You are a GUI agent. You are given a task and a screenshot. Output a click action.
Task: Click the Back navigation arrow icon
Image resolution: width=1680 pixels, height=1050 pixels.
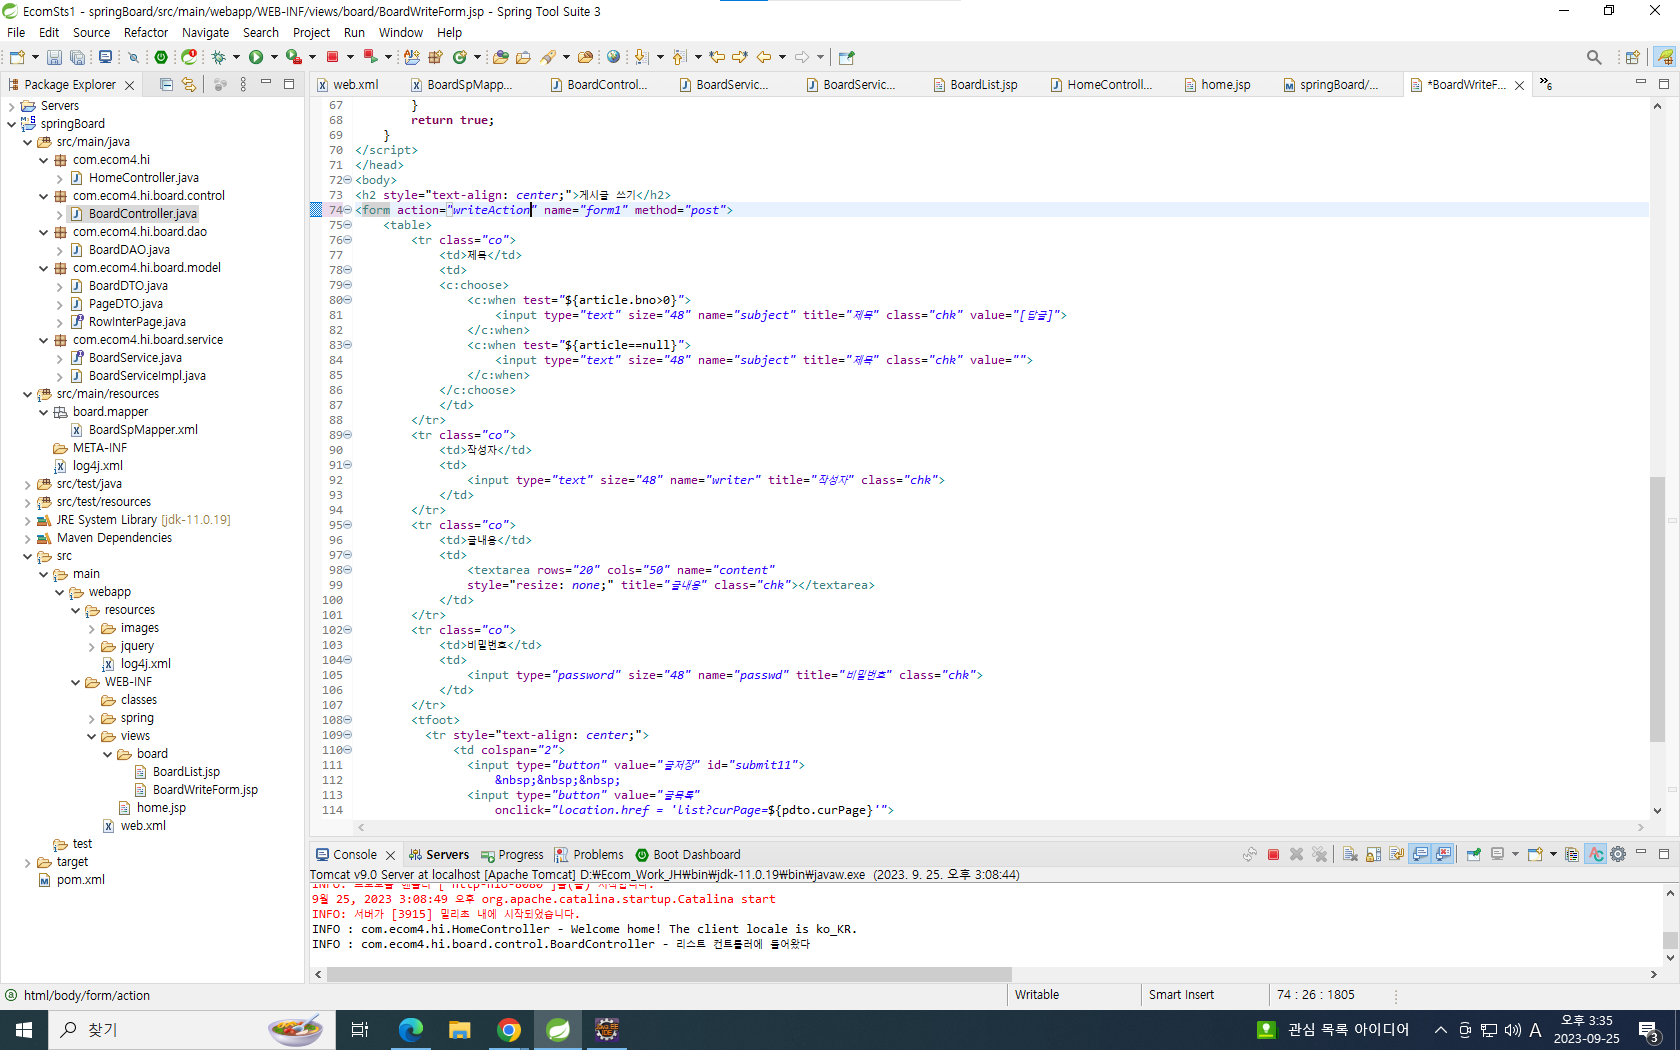764,57
